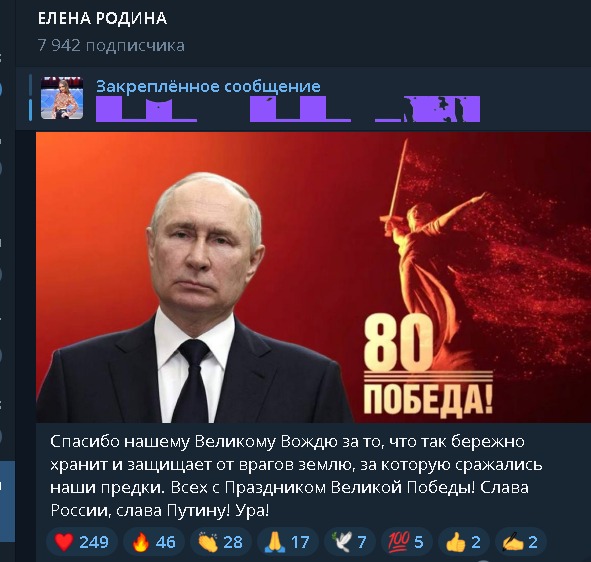Image resolution: width=591 pixels, height=562 pixels.
Task: Click the 100 points reaction with 5
Action: (407, 542)
